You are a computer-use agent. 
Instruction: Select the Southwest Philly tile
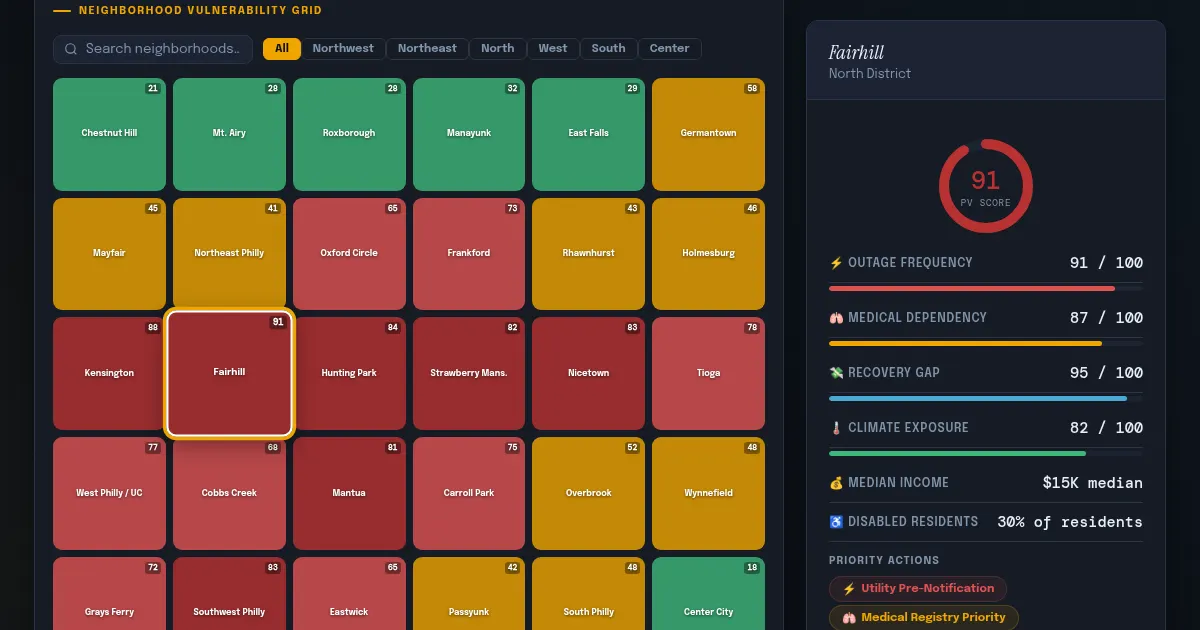pyautogui.click(x=229, y=594)
